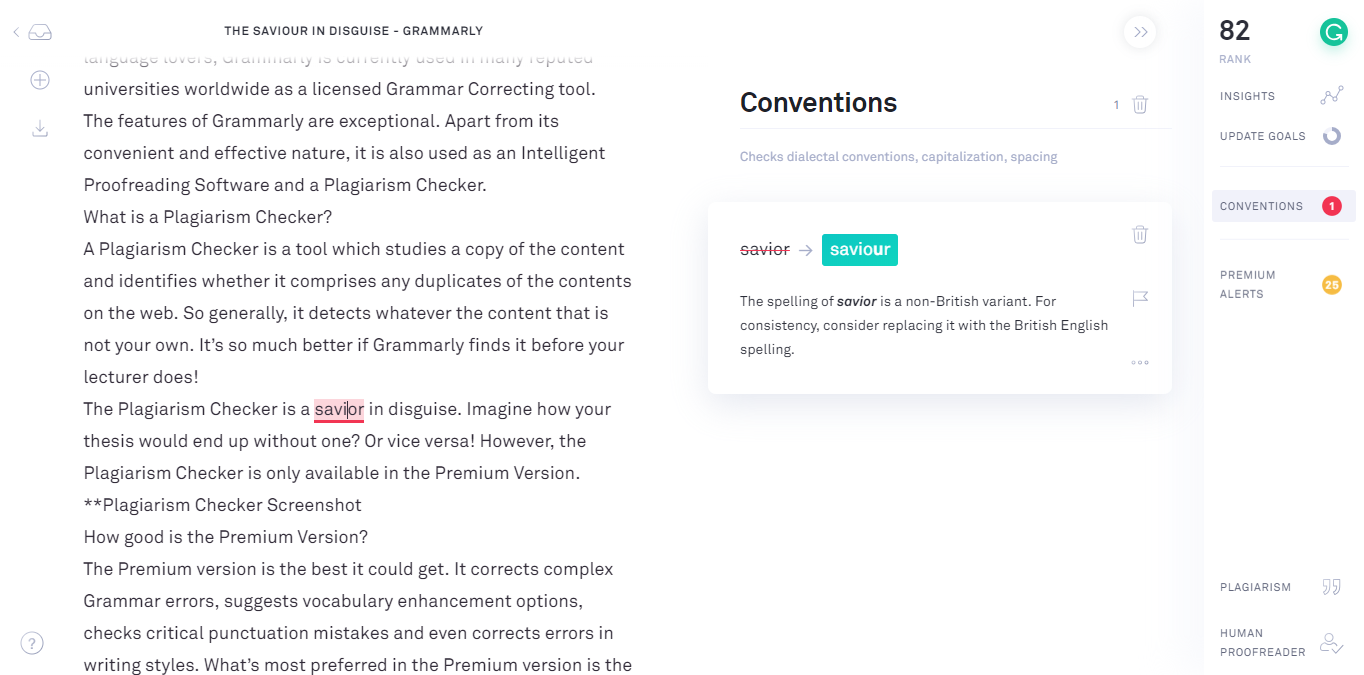
Task: Open more options on suggestion card
Action: point(1140,362)
